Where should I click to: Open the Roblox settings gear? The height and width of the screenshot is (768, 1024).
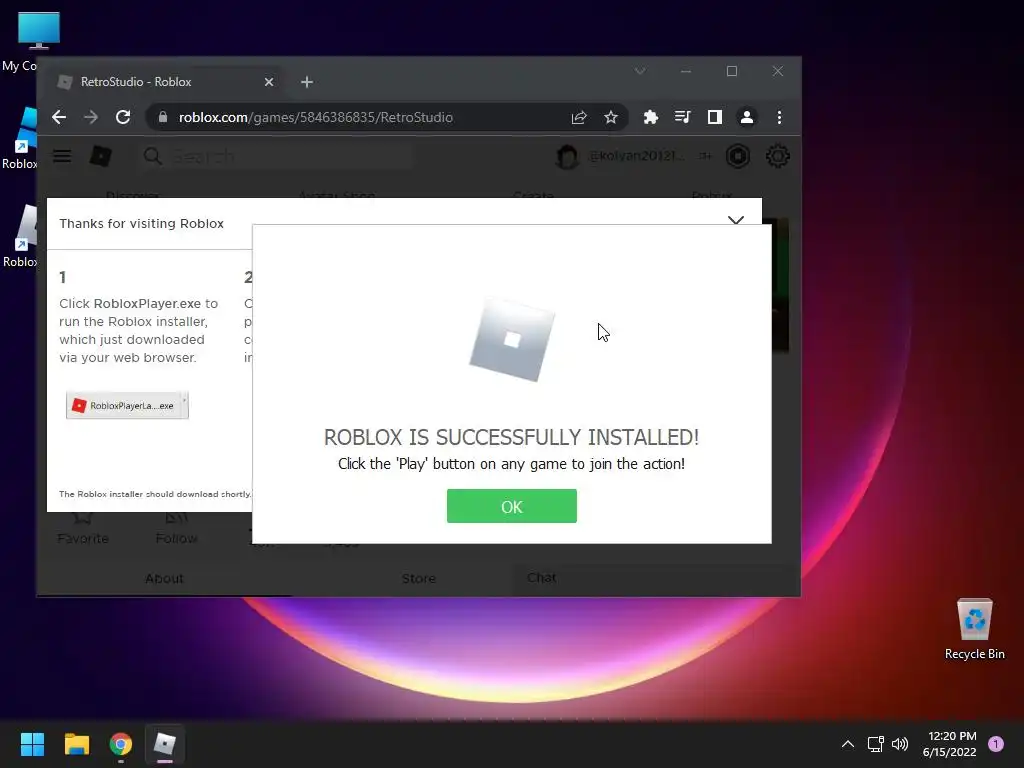pos(777,157)
